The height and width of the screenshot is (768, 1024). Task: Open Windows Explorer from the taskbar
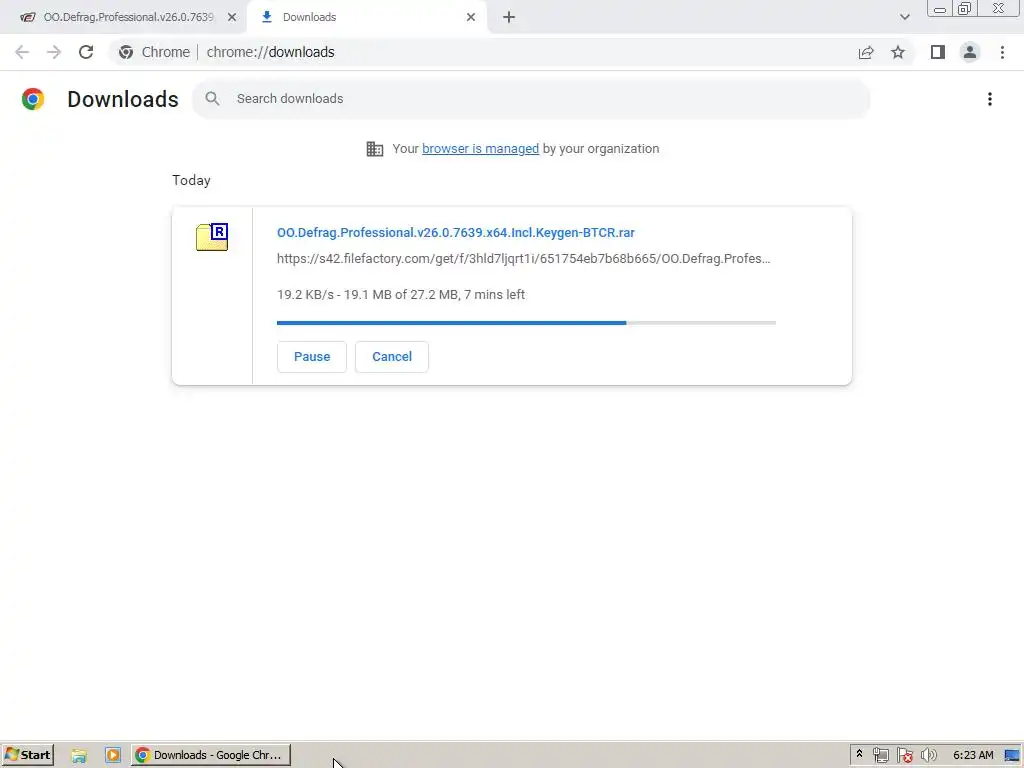[x=79, y=755]
